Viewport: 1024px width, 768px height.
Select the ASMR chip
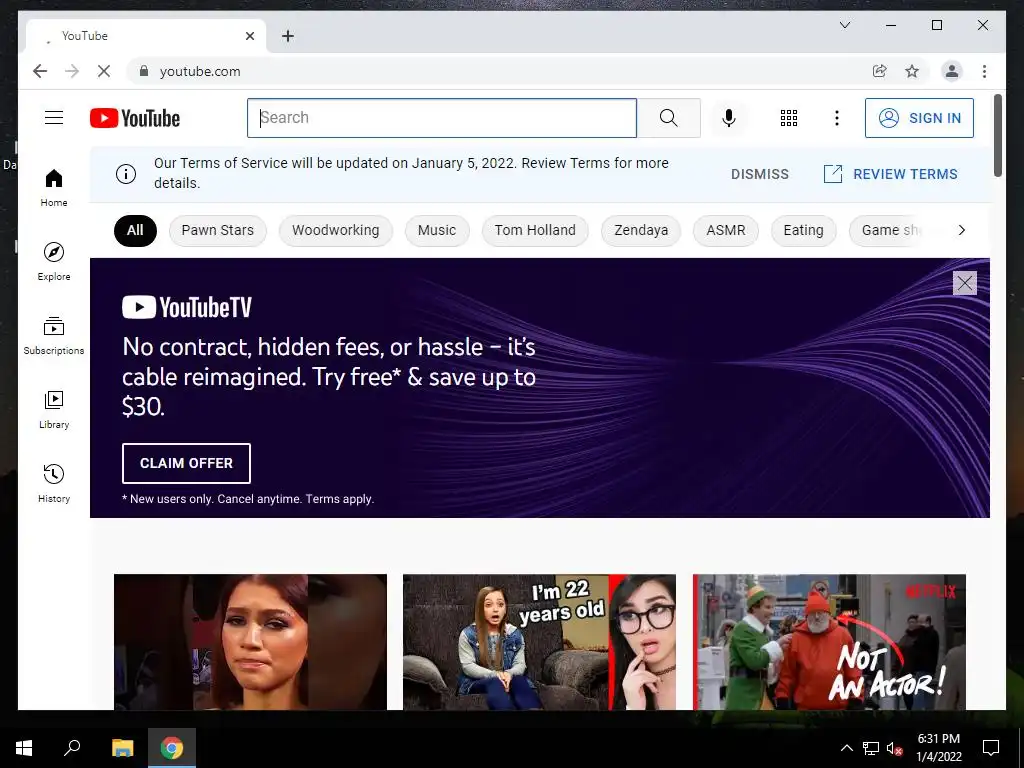pyautogui.click(x=726, y=231)
